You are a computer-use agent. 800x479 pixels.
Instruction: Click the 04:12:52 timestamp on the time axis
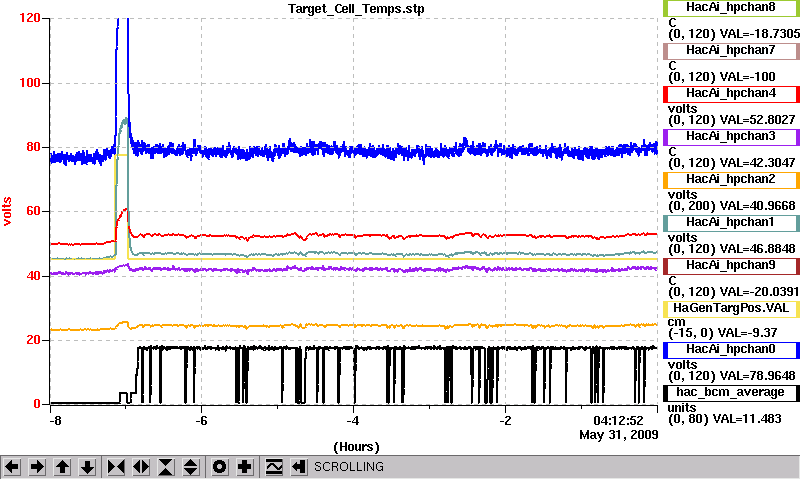point(618,421)
